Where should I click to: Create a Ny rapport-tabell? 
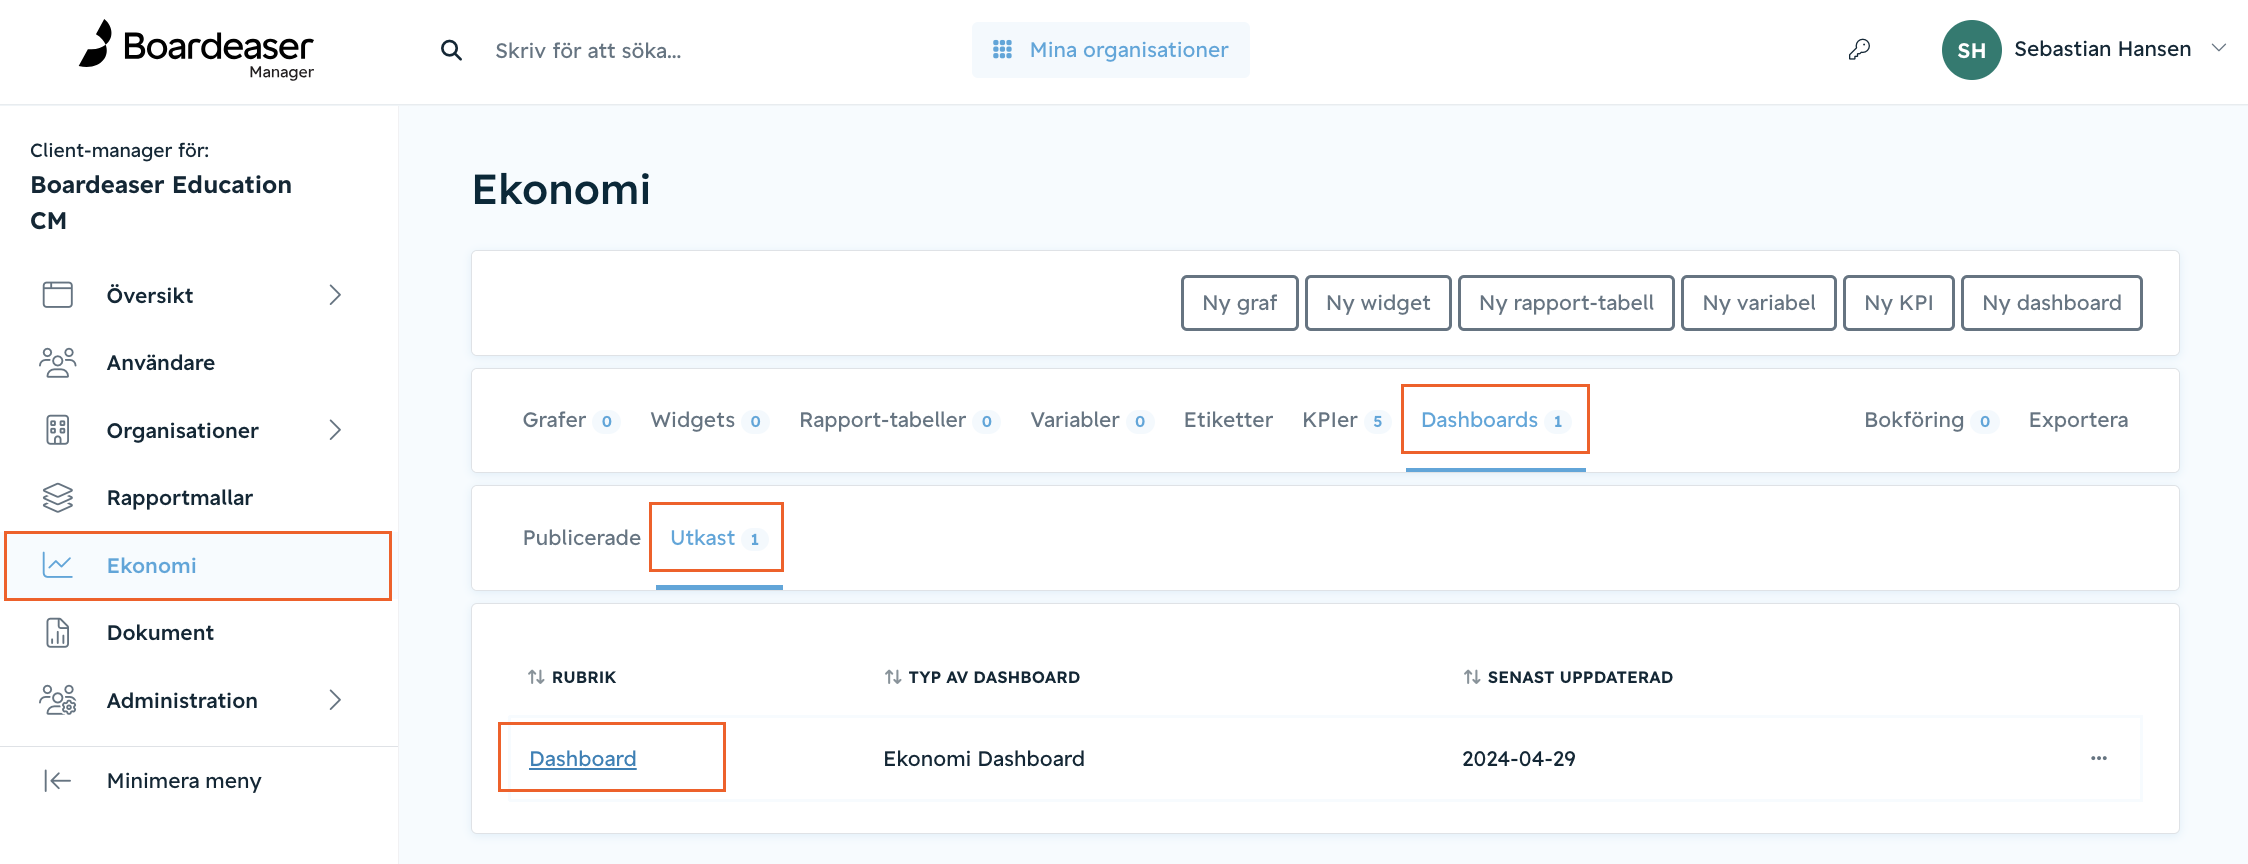coord(1566,303)
